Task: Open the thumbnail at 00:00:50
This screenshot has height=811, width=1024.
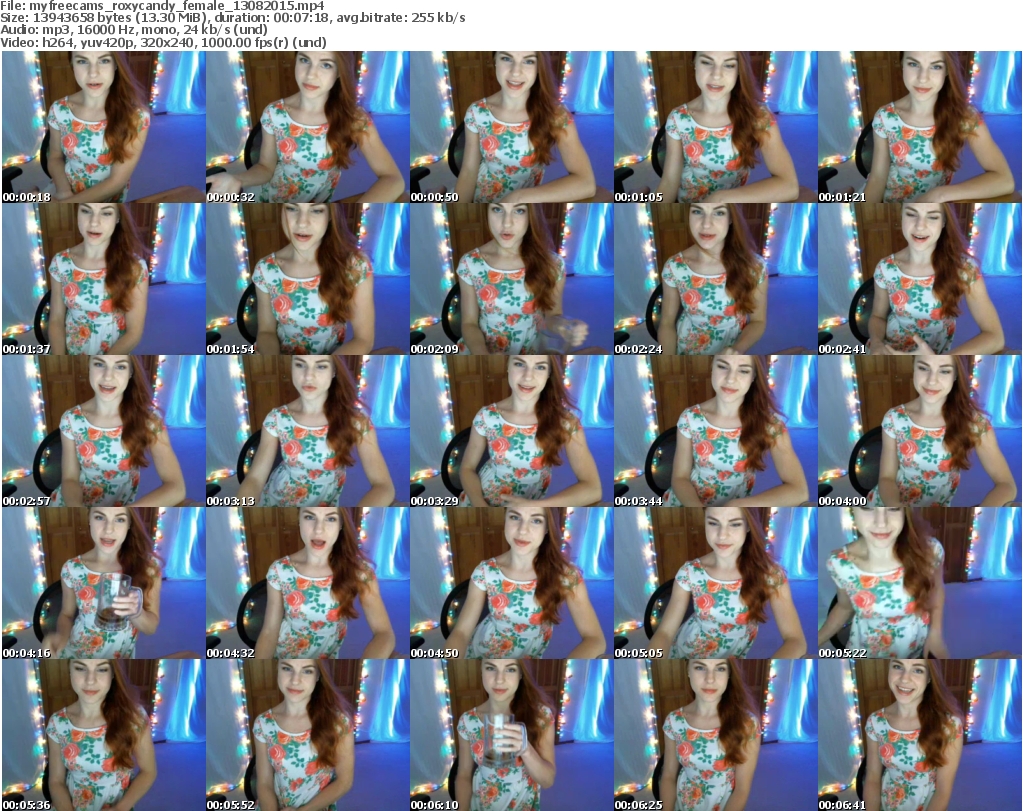Action: point(511,127)
